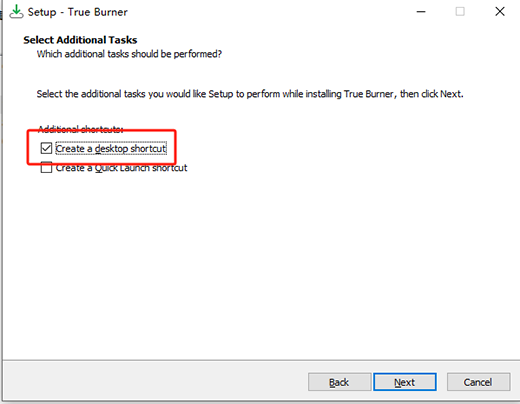This screenshot has height=404, width=520.
Task: Click 'Which additional tasks should be performed?' subtitle
Action: [x=129, y=54]
